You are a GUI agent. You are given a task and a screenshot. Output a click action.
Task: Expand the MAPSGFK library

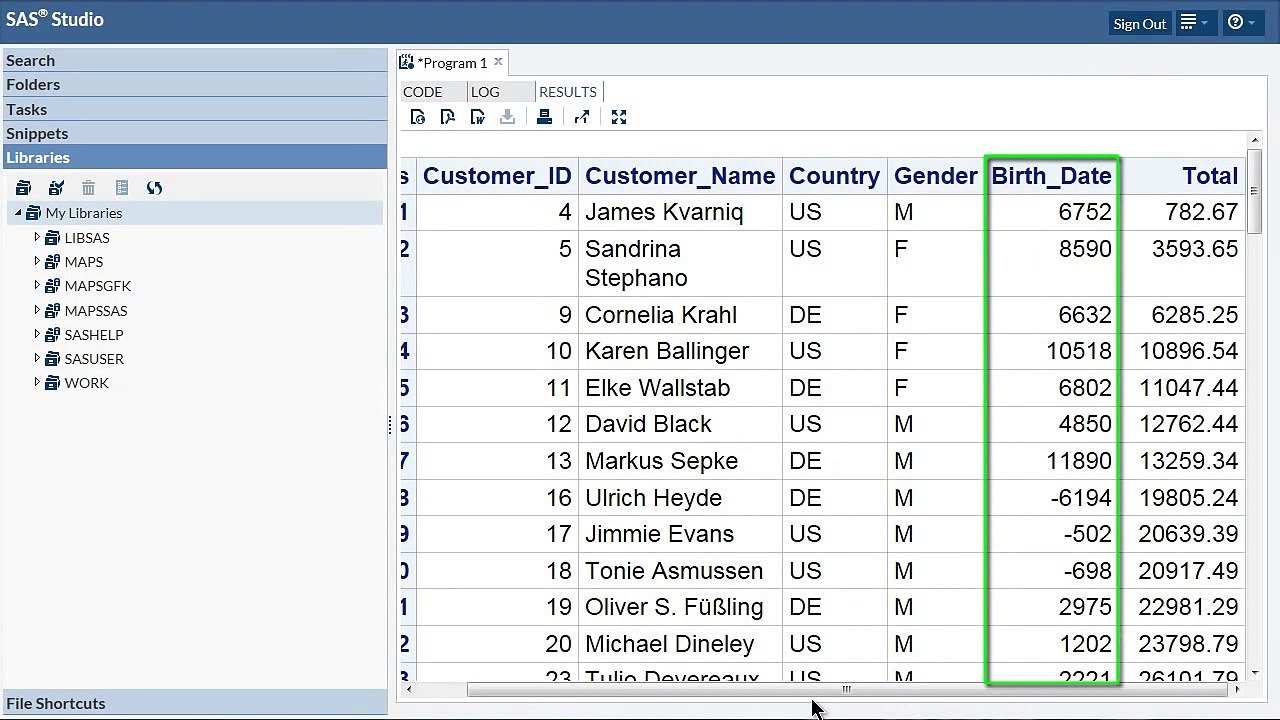pyautogui.click(x=37, y=286)
